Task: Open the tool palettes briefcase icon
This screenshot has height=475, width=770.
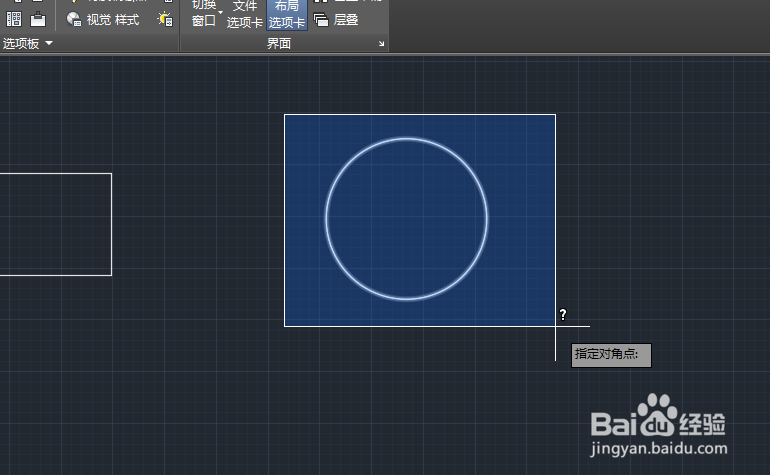Action: click(38, 20)
